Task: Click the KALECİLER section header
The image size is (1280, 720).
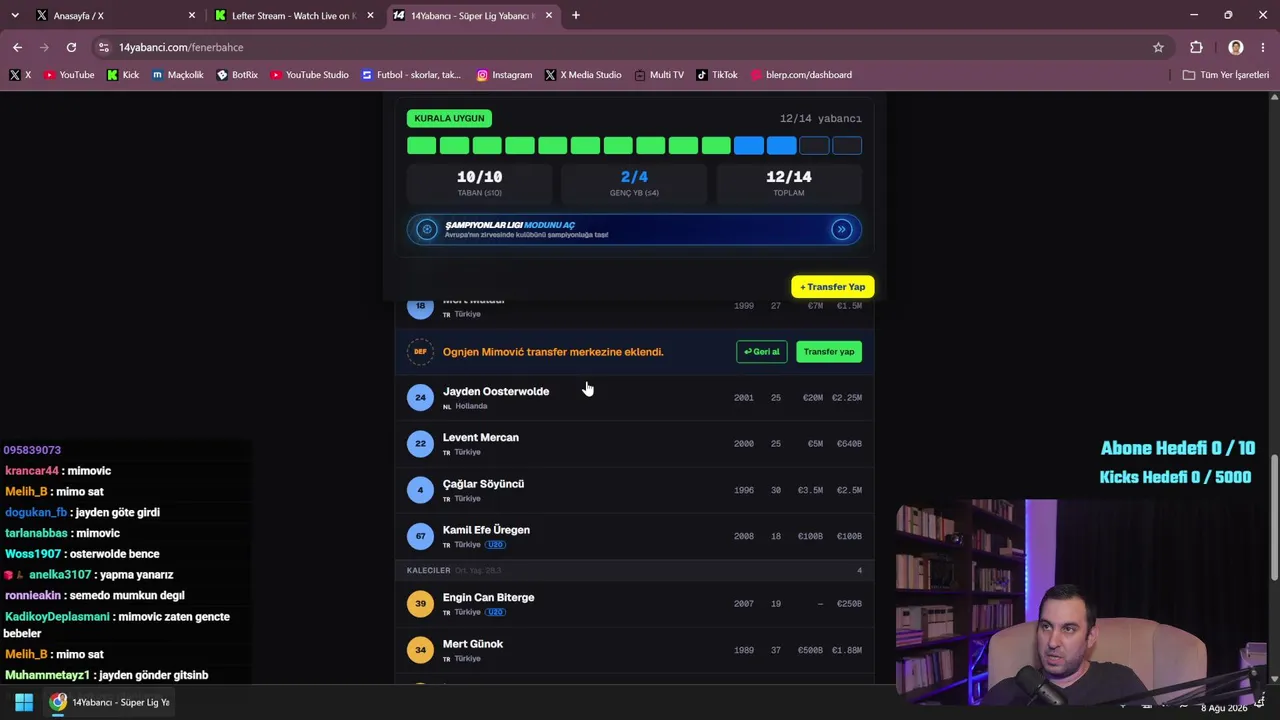Action: pos(634,570)
